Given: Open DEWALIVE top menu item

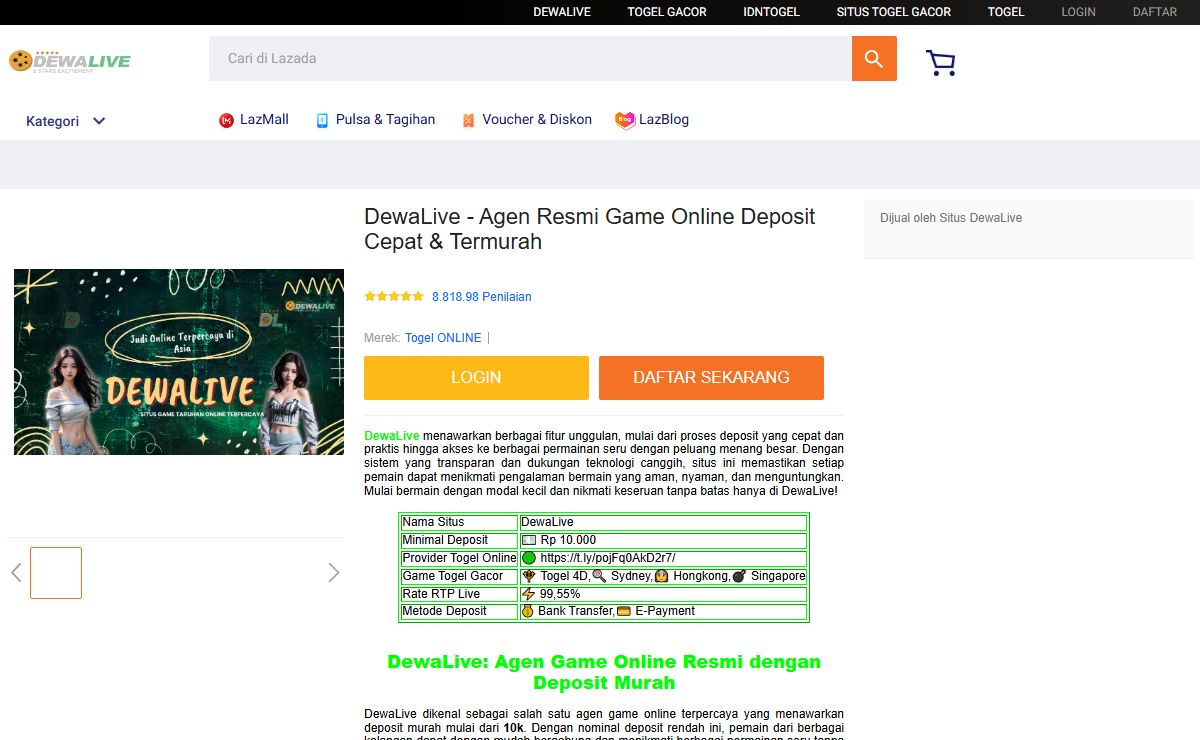Looking at the screenshot, I should coord(562,12).
